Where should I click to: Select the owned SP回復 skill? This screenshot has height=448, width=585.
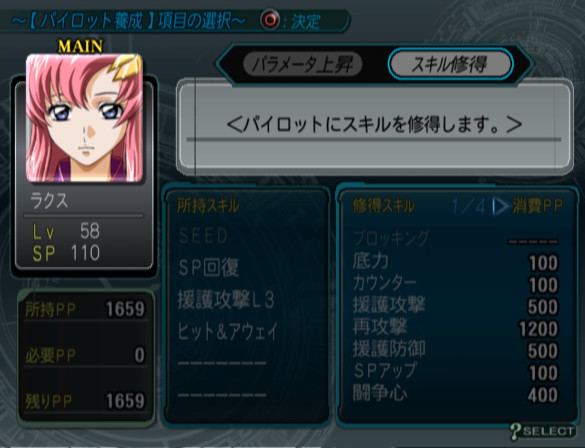[208, 267]
